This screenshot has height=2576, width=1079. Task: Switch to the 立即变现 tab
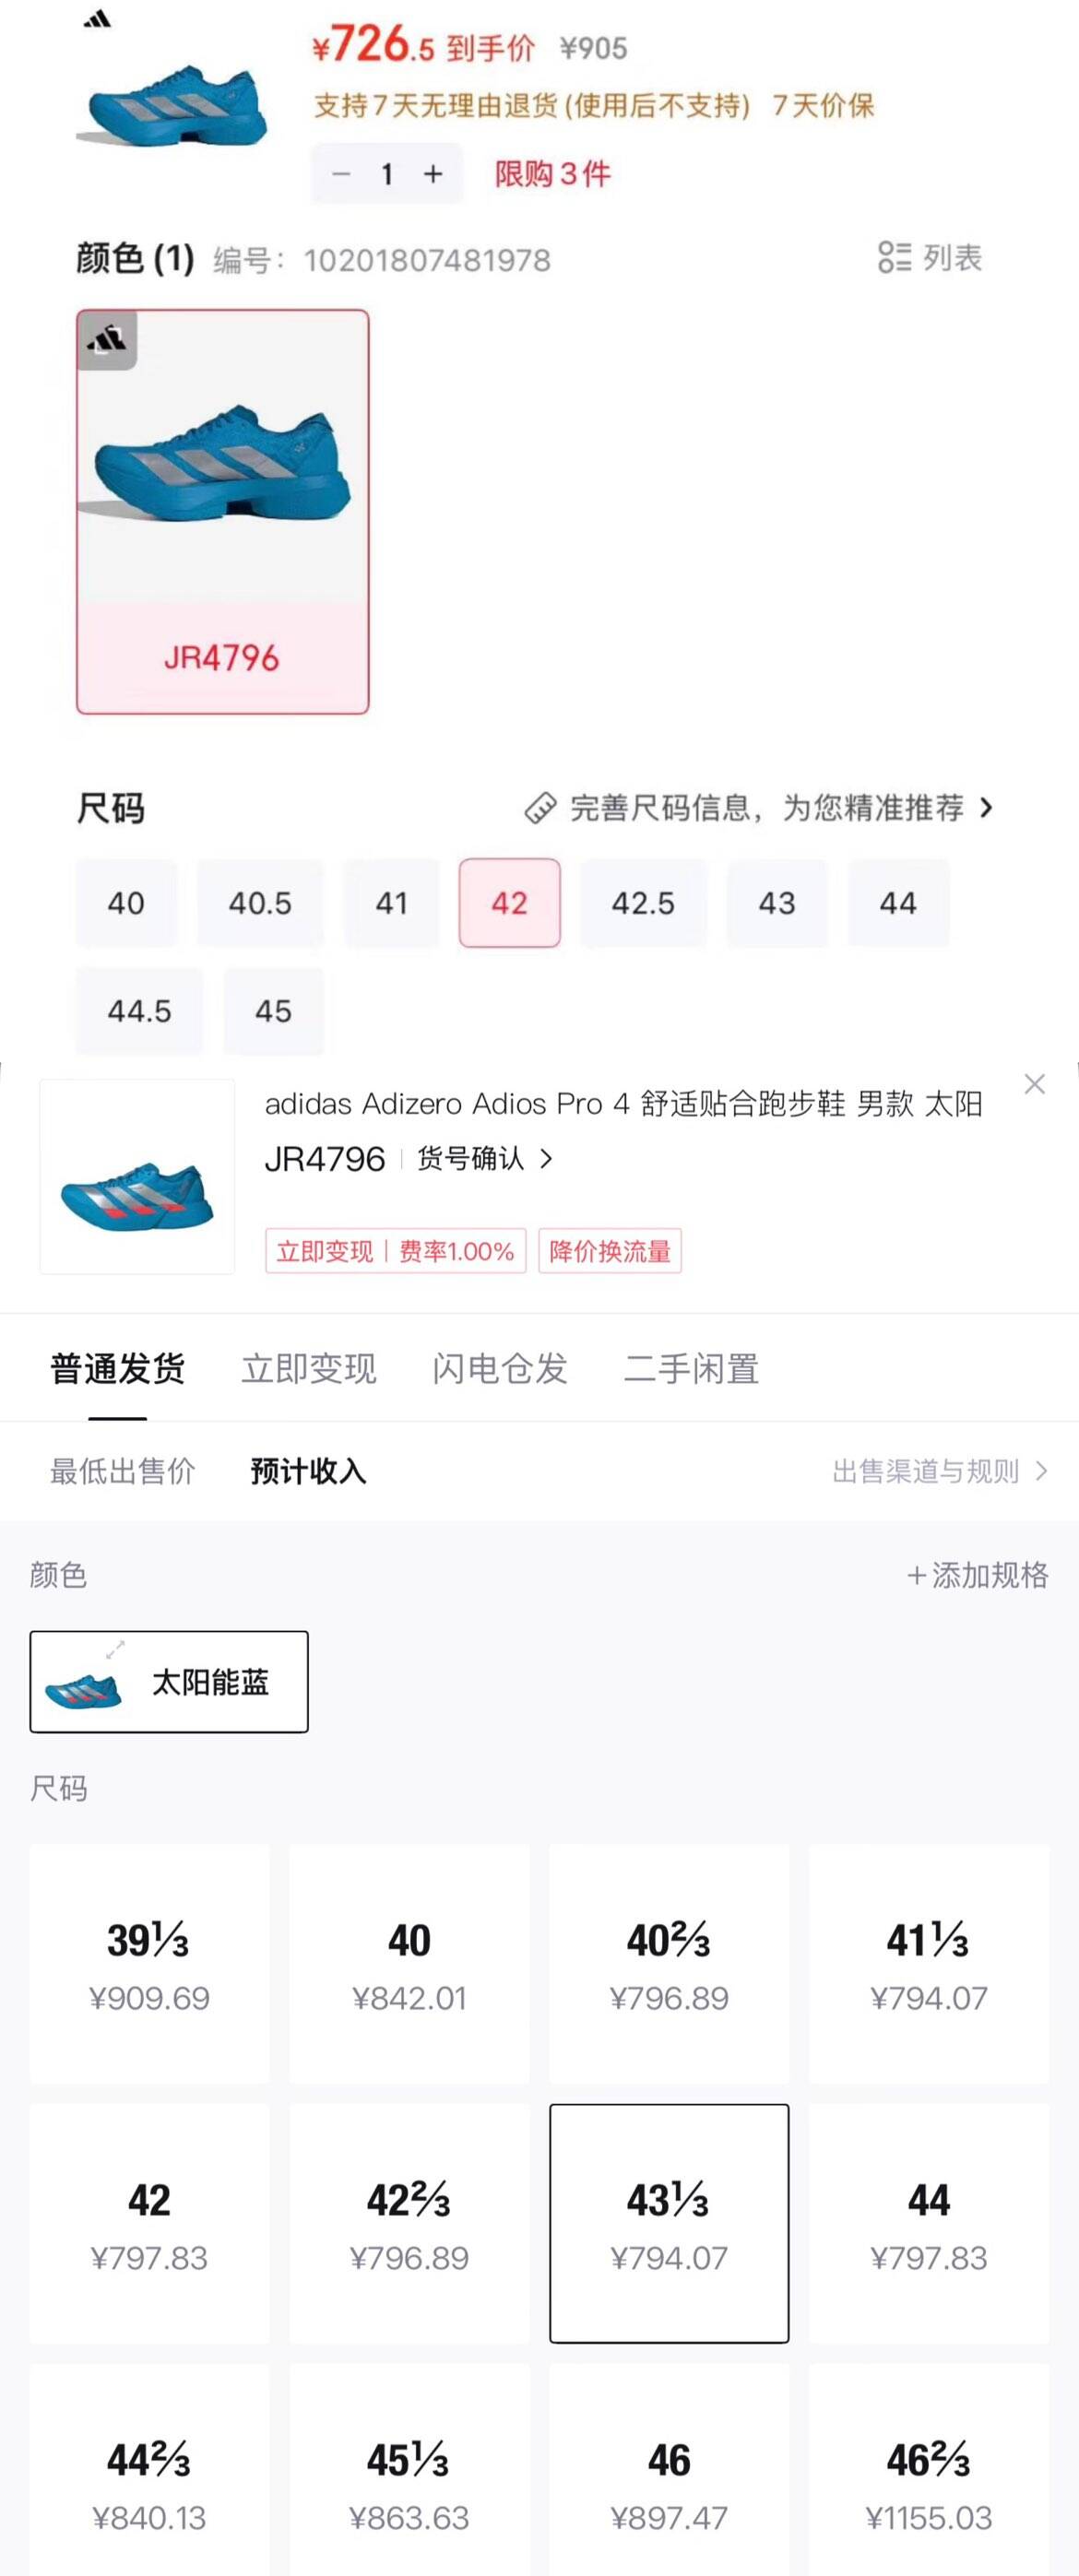[x=308, y=1368]
